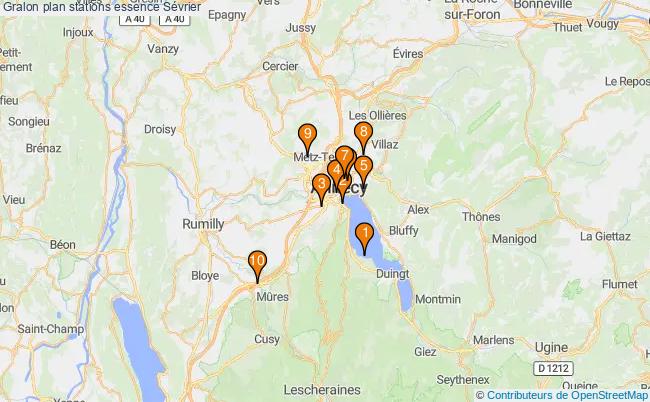Click the Flumet place label
Image resolution: width=650 pixels, height=402 pixels.
click(x=620, y=284)
